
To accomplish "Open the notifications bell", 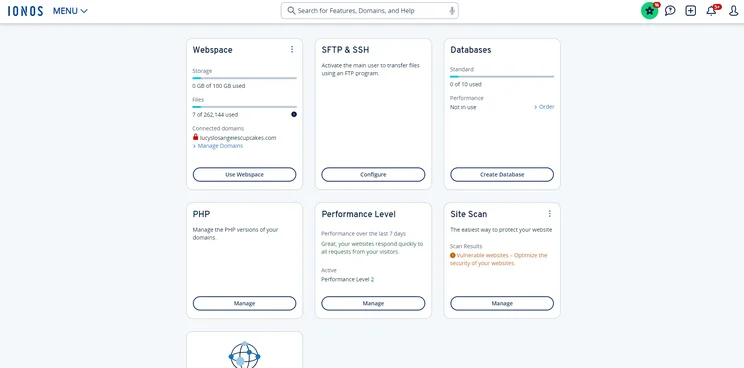I will coord(711,10).
